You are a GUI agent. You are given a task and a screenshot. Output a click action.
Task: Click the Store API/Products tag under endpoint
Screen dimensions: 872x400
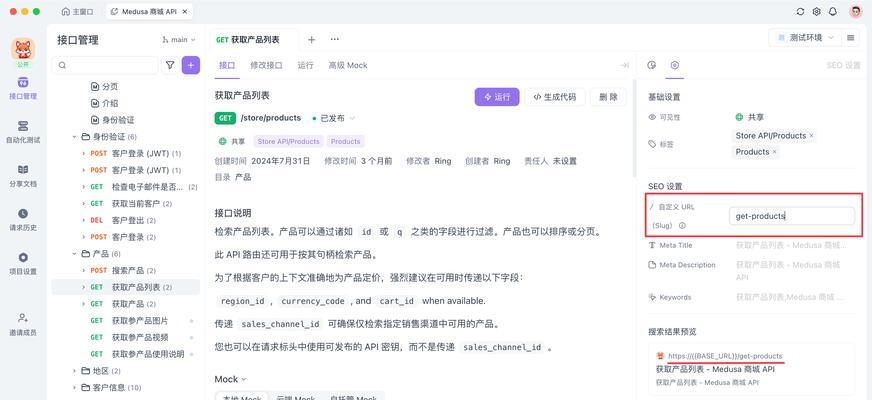point(289,141)
